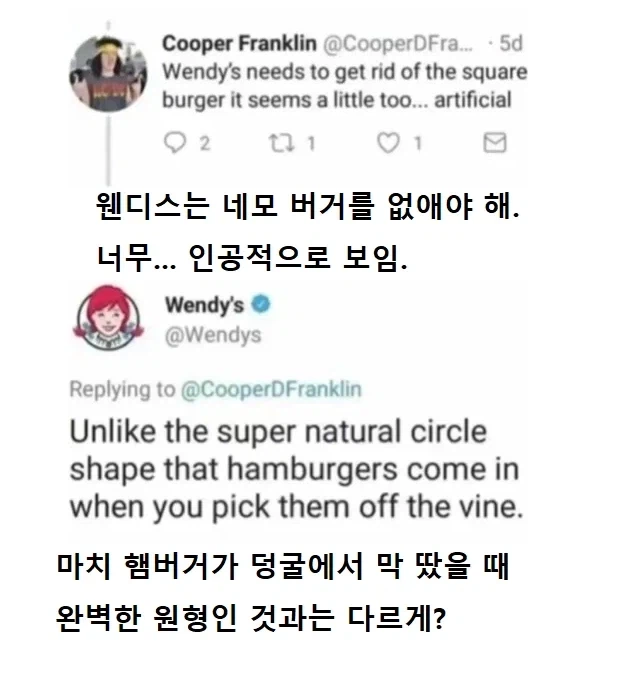Viewport: 629px width, 678px height.
Task: Open the Cooper Franklin display name
Action: [x=238, y=43]
